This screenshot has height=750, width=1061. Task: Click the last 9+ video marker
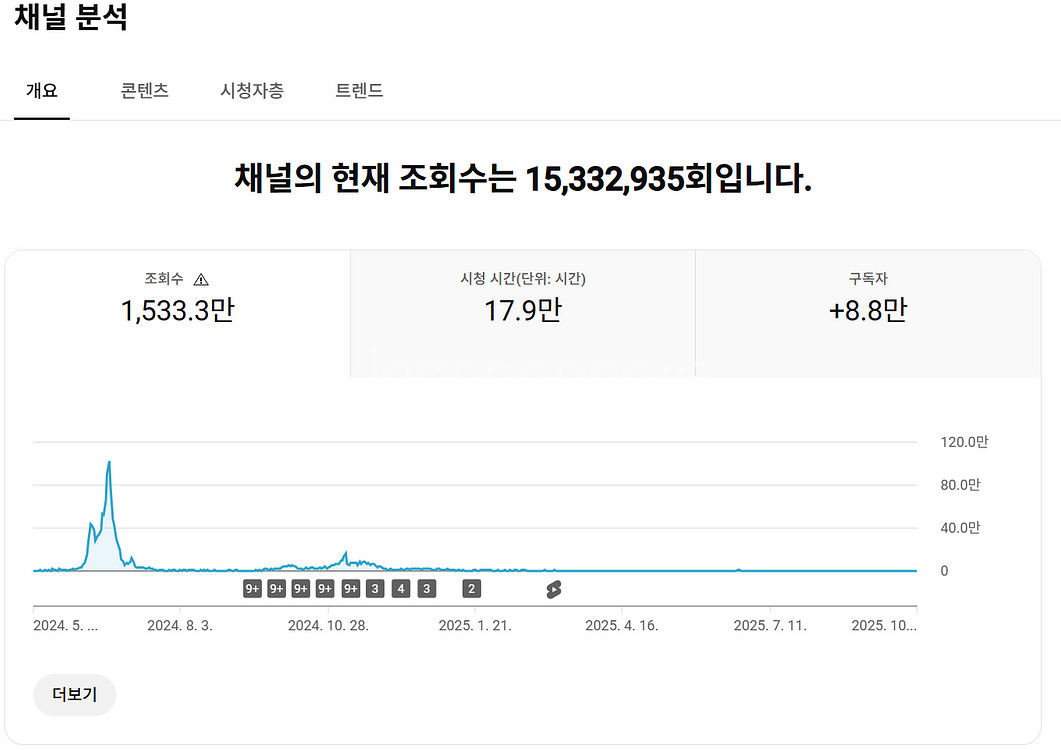pyautogui.click(x=350, y=589)
